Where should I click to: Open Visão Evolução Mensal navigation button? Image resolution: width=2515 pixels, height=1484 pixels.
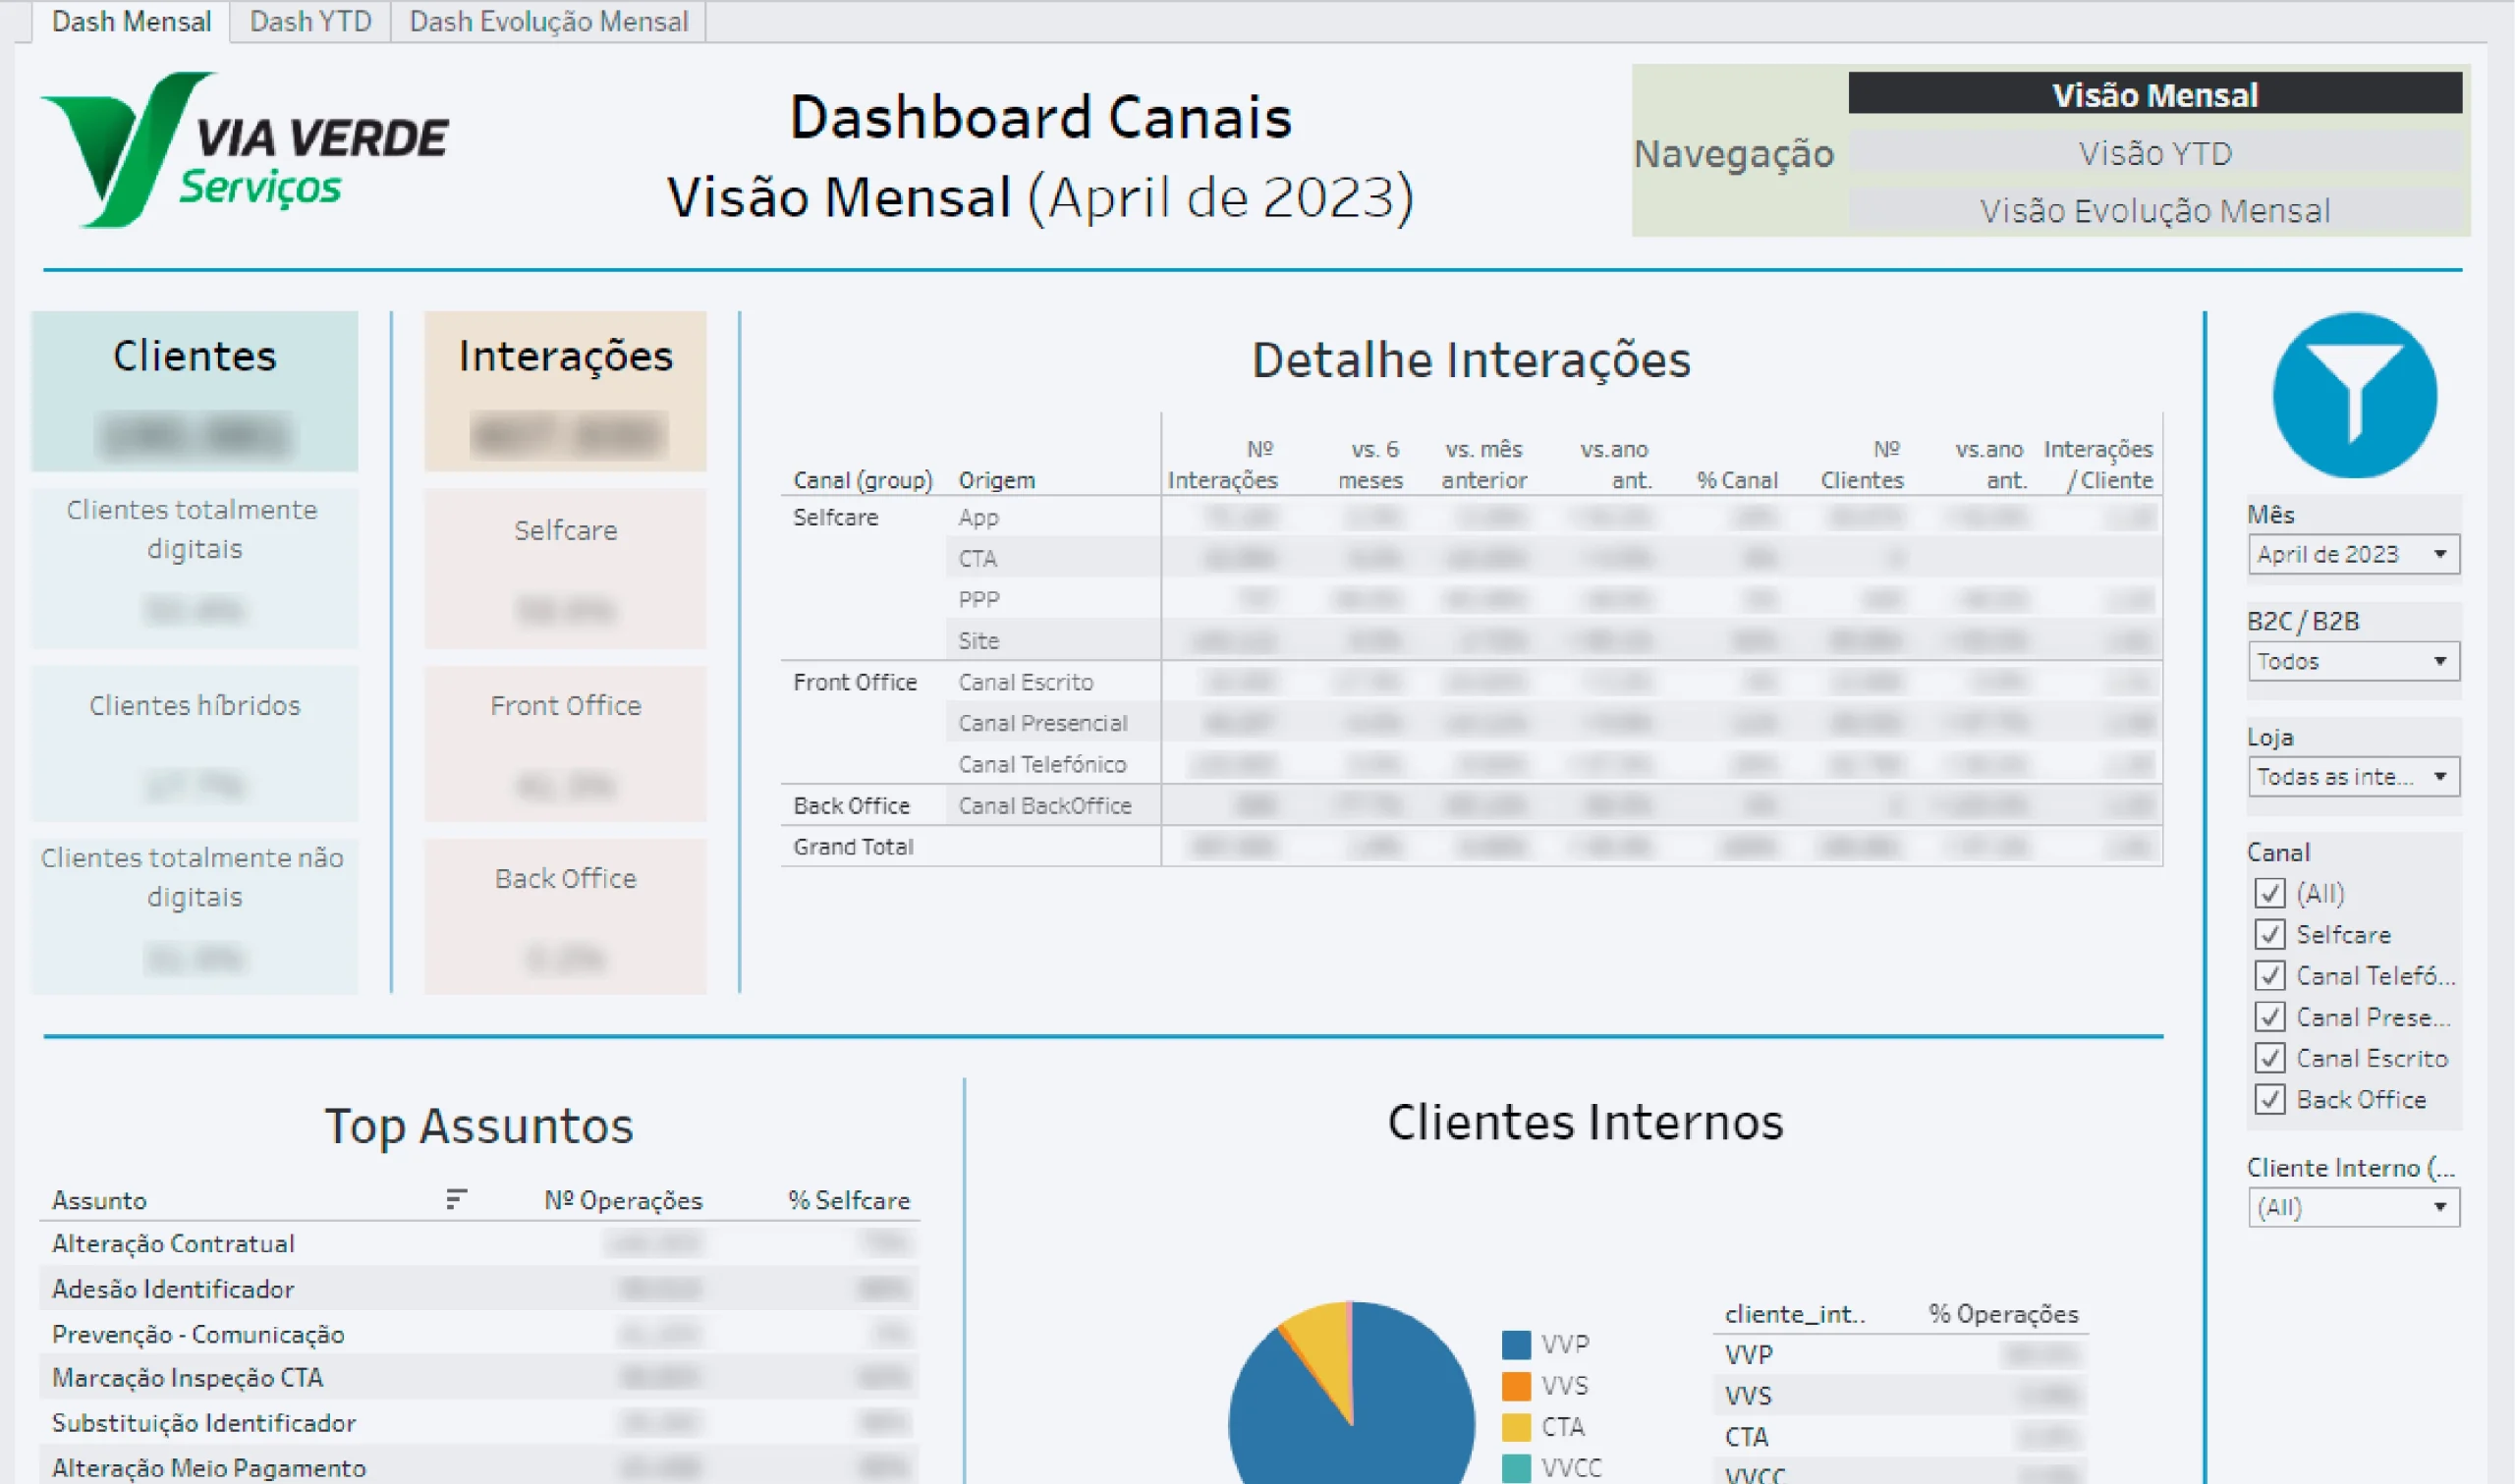[x=2155, y=210]
